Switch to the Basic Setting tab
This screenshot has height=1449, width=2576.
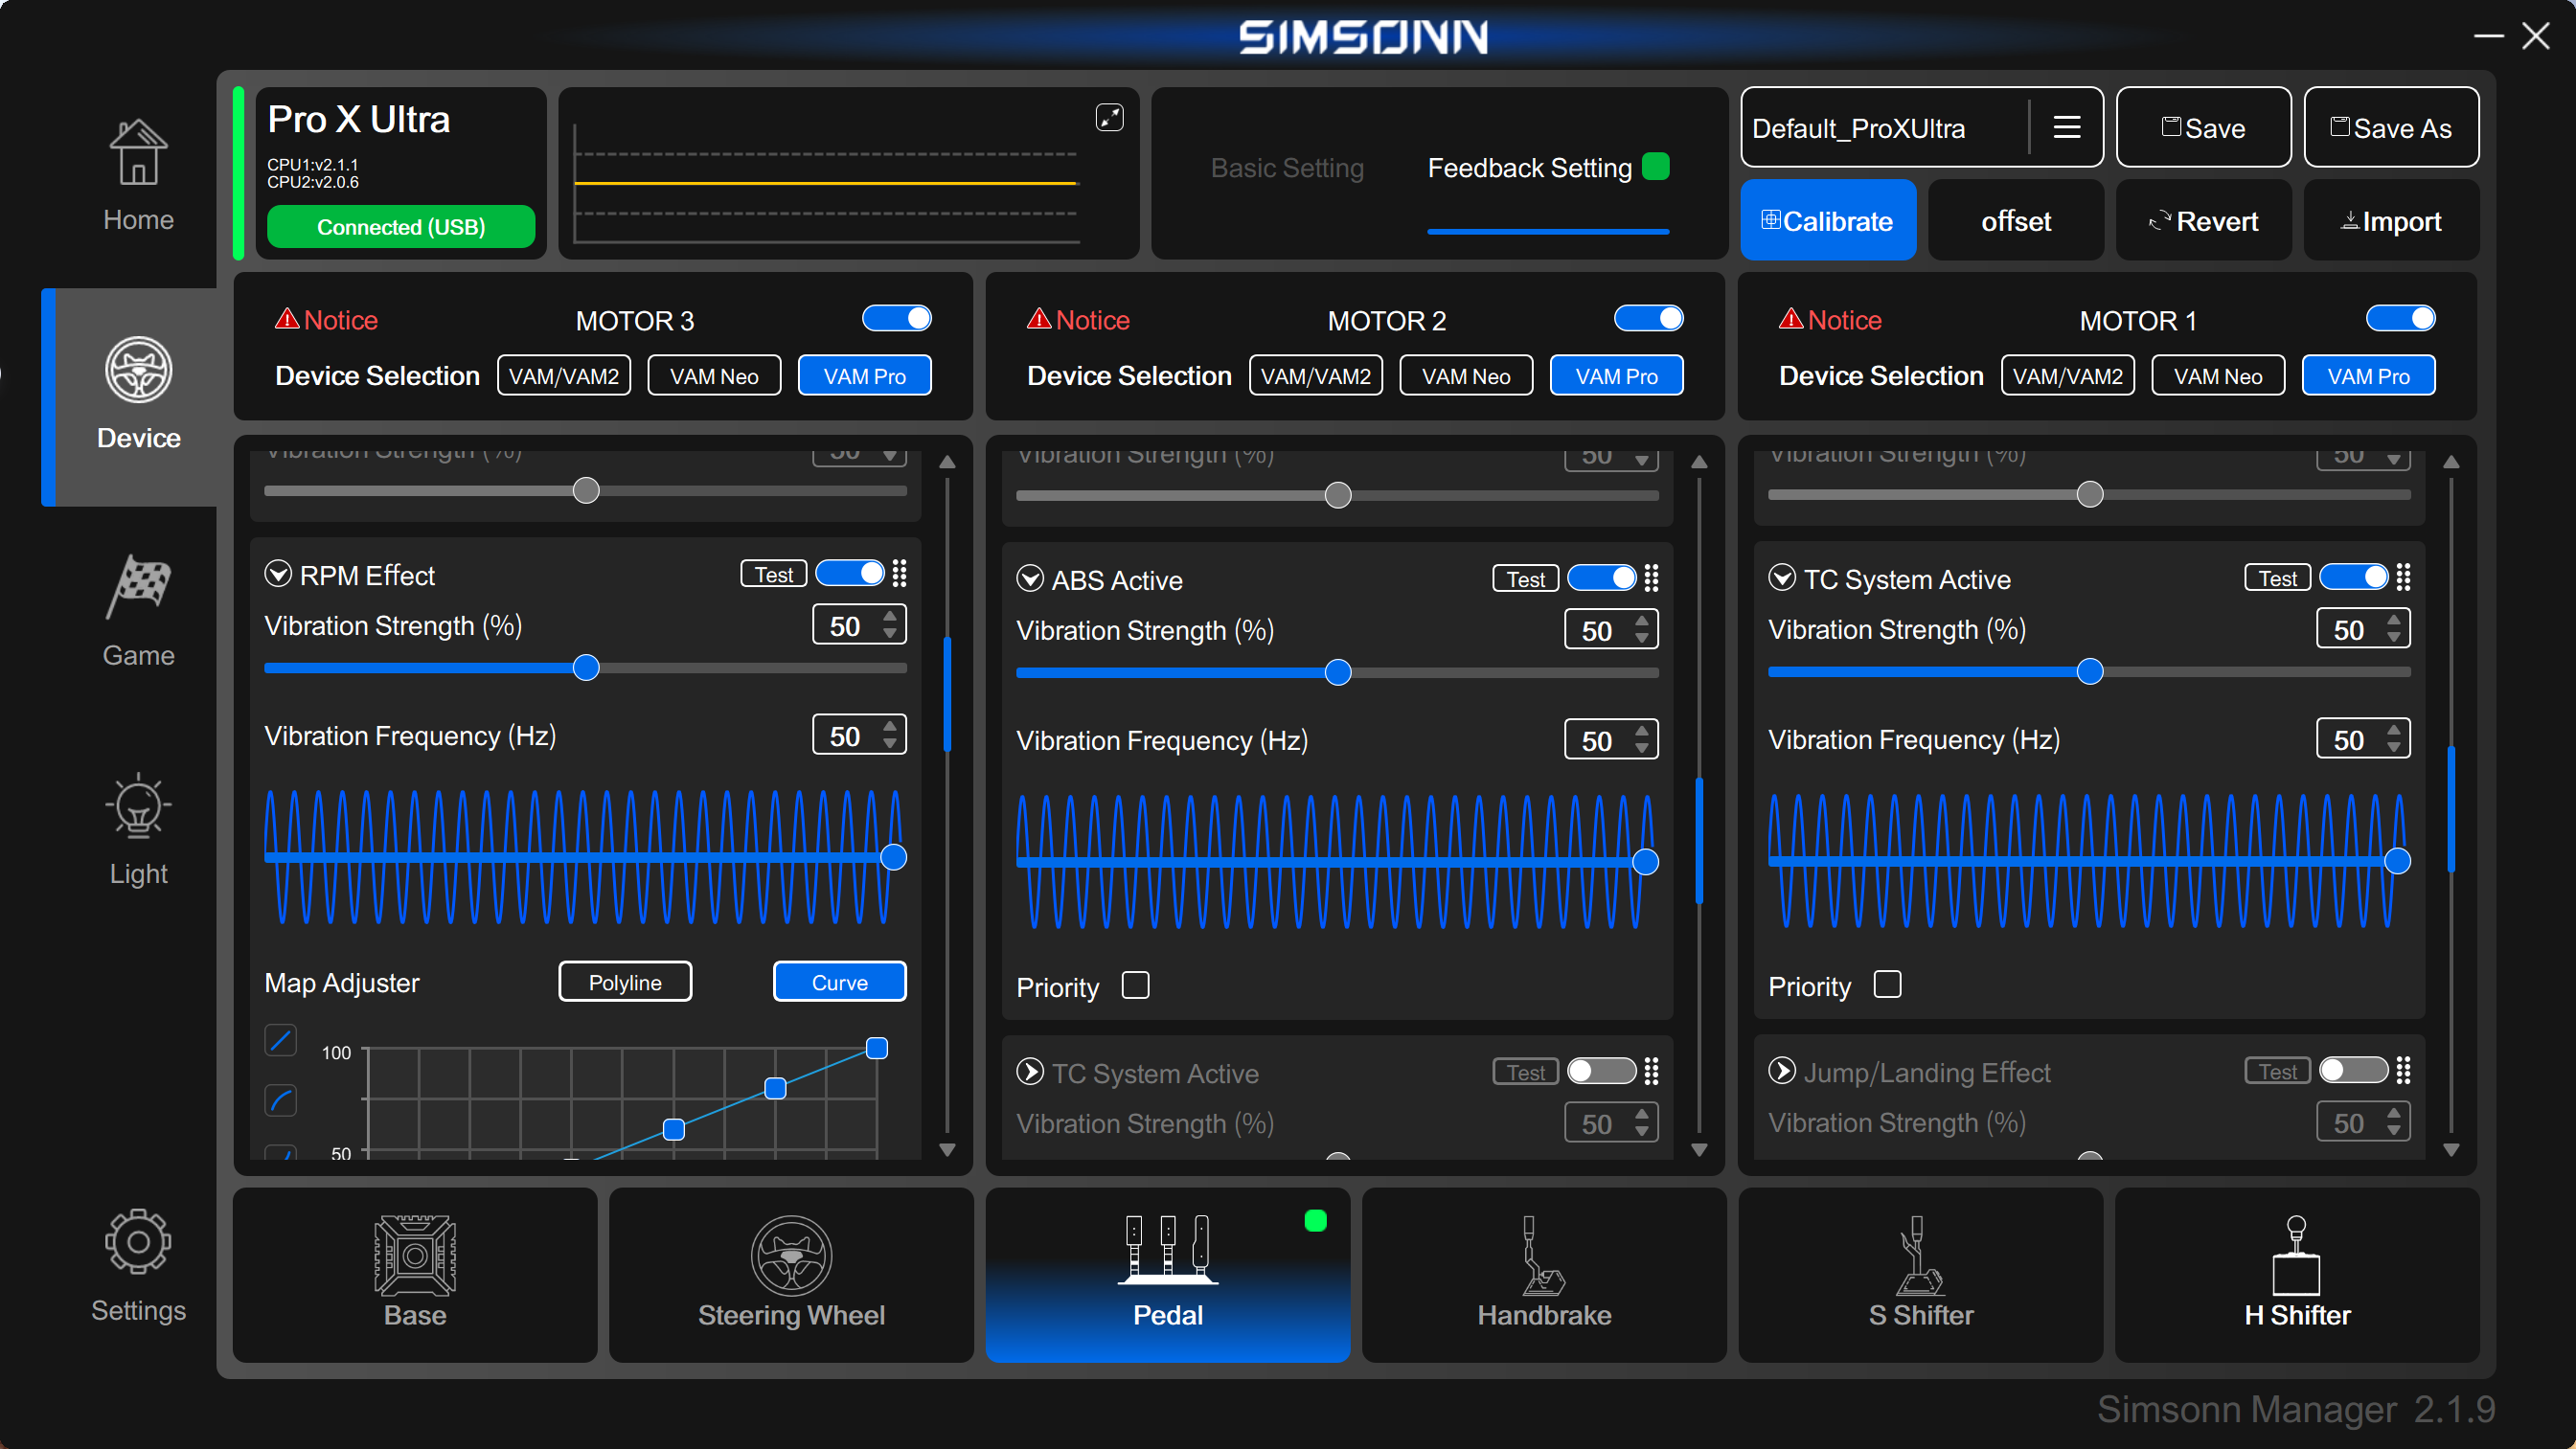1287,168
